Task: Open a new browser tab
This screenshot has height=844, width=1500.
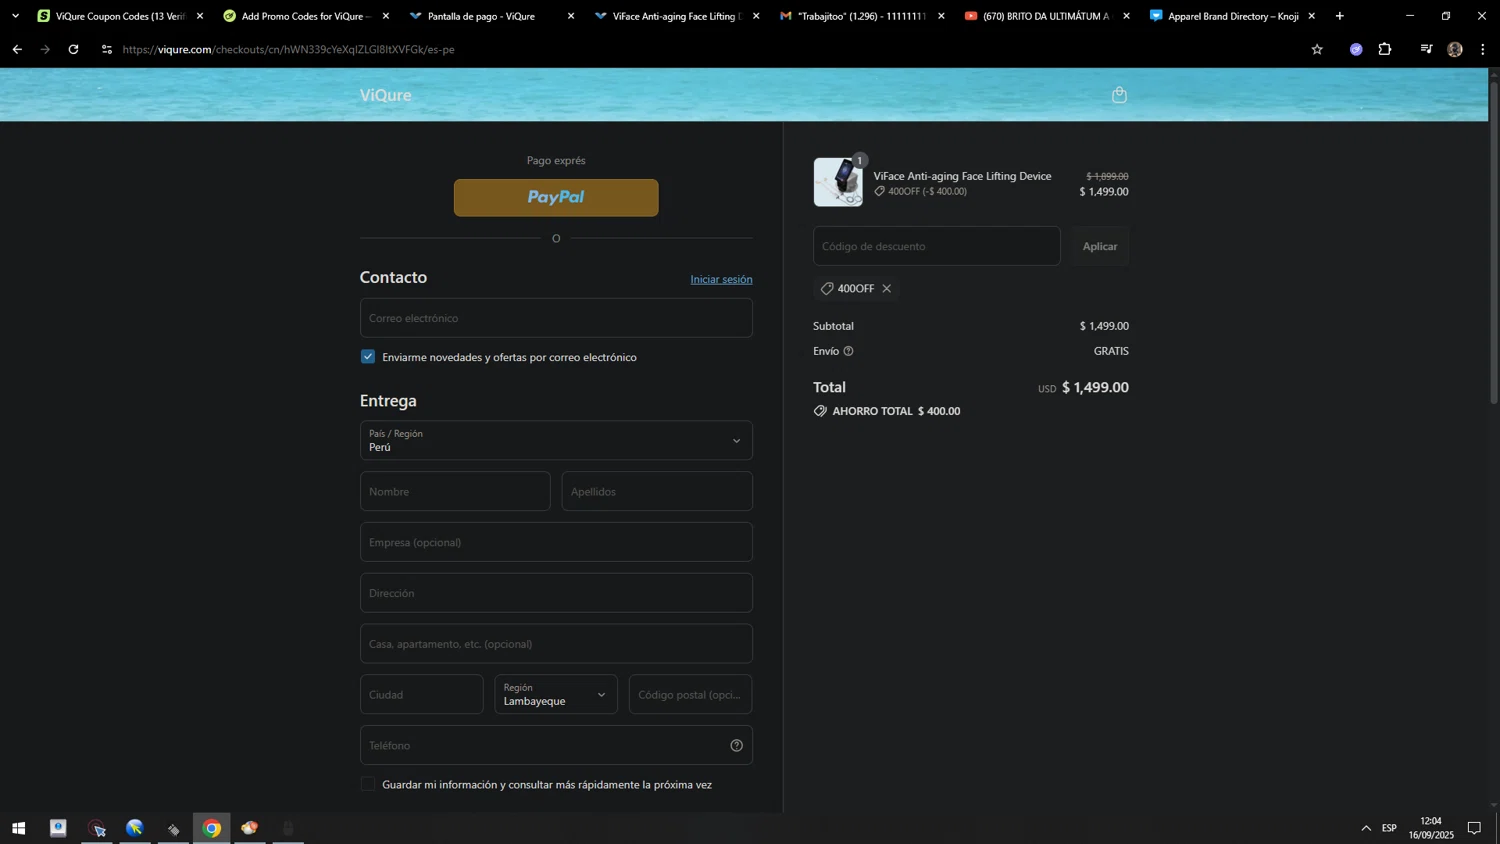Action: pyautogui.click(x=1340, y=16)
